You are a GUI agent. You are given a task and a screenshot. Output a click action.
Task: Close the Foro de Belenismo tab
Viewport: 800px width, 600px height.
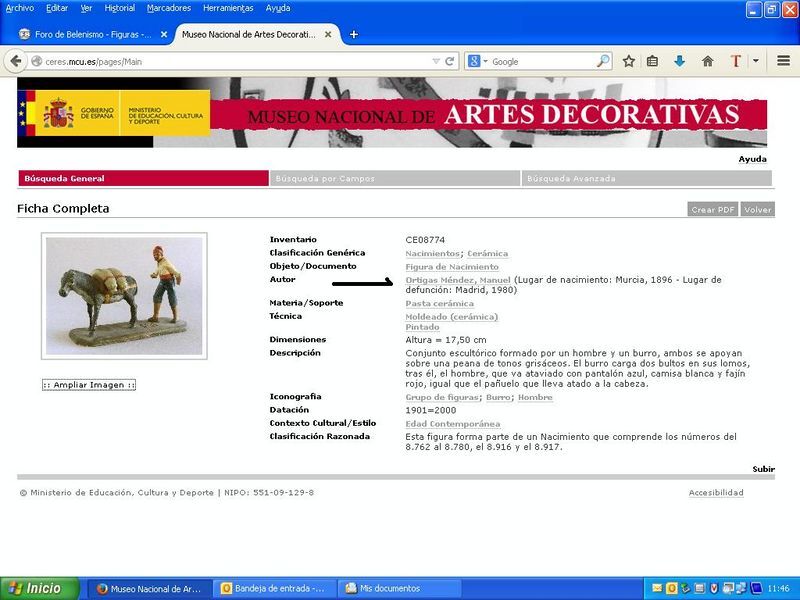(x=163, y=34)
